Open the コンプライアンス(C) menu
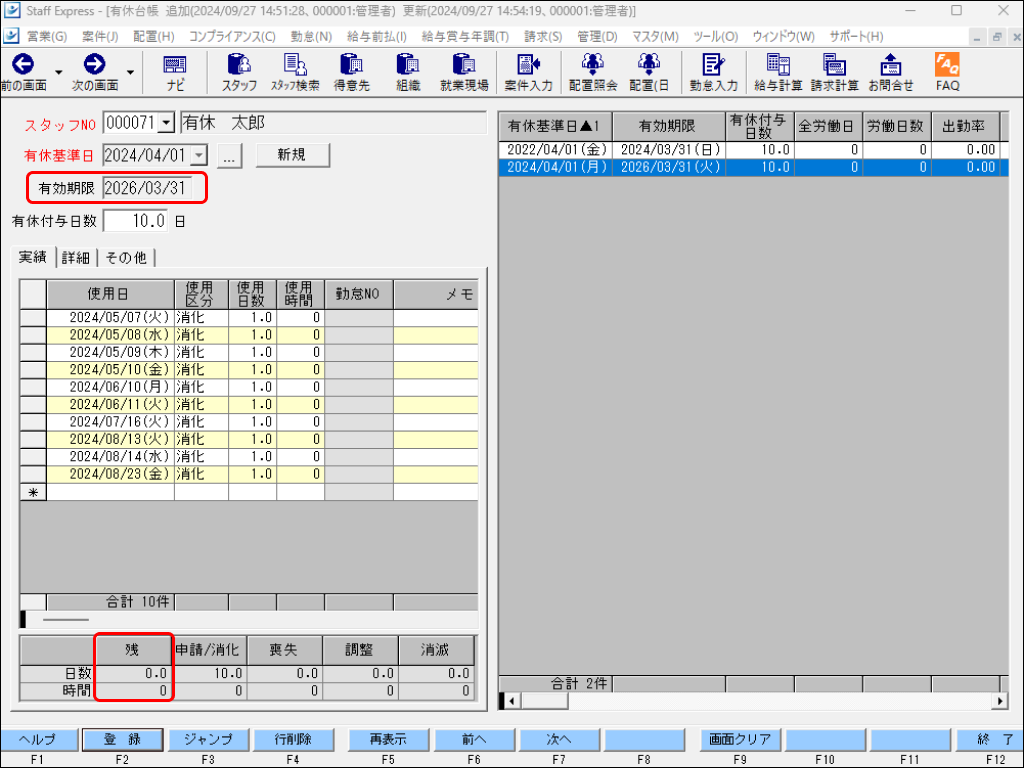1024x768 pixels. 232,37
